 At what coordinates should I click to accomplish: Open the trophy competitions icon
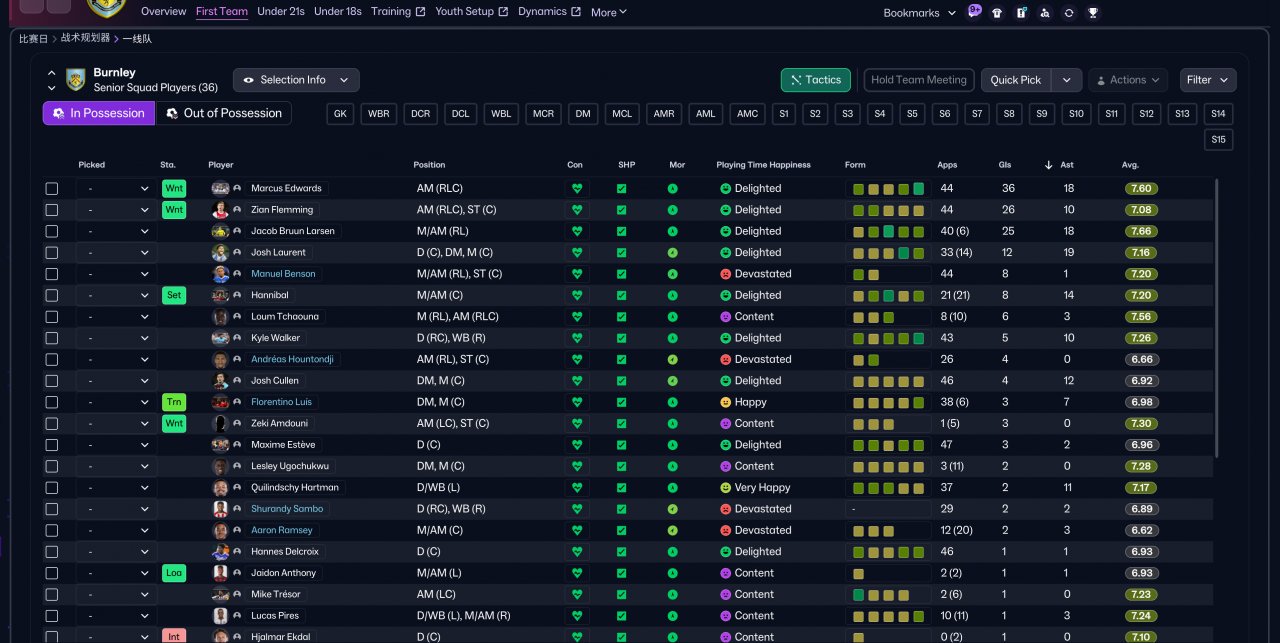coord(1093,13)
